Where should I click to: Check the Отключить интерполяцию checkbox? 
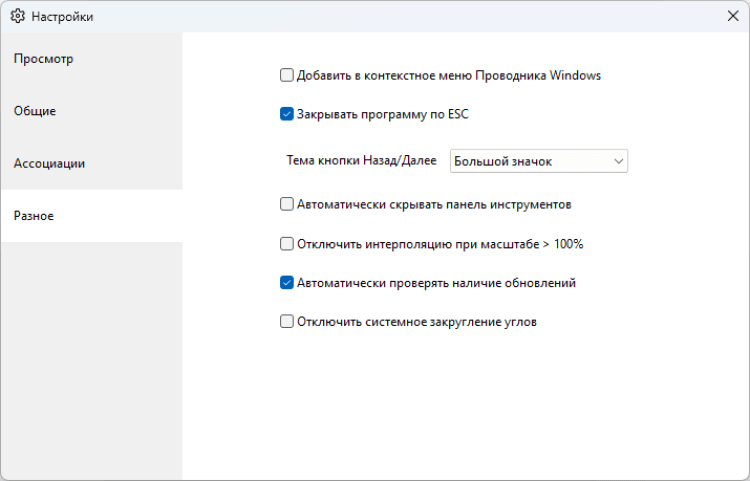pyautogui.click(x=287, y=244)
